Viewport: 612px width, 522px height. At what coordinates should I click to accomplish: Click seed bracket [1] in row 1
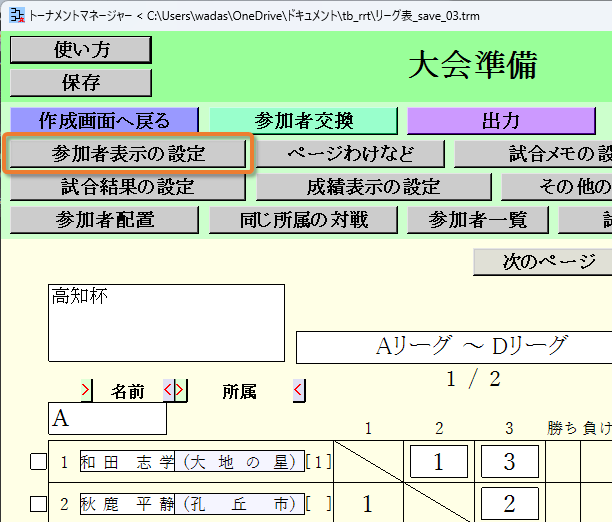point(318,462)
